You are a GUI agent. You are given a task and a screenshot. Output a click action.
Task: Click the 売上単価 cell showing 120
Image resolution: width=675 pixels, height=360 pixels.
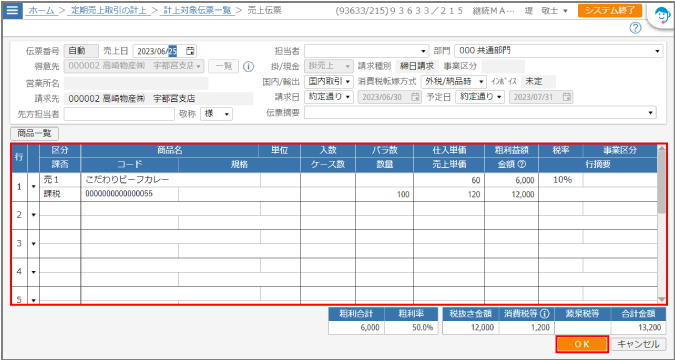[x=449, y=194]
